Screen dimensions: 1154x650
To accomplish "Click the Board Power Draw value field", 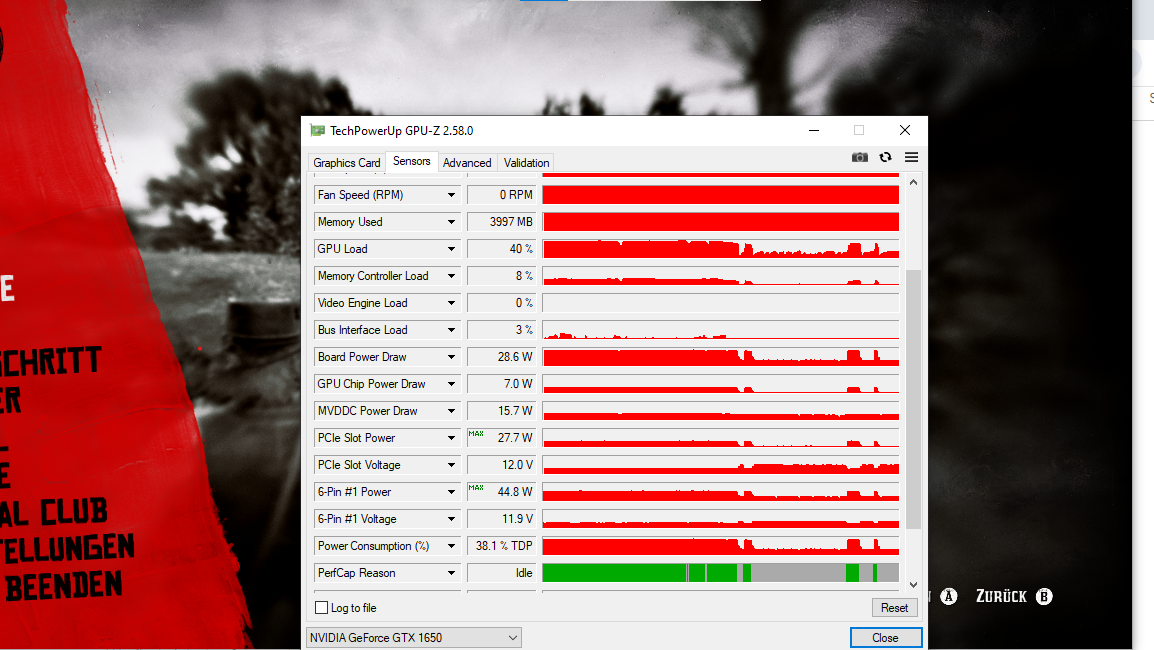I will click(501, 356).
